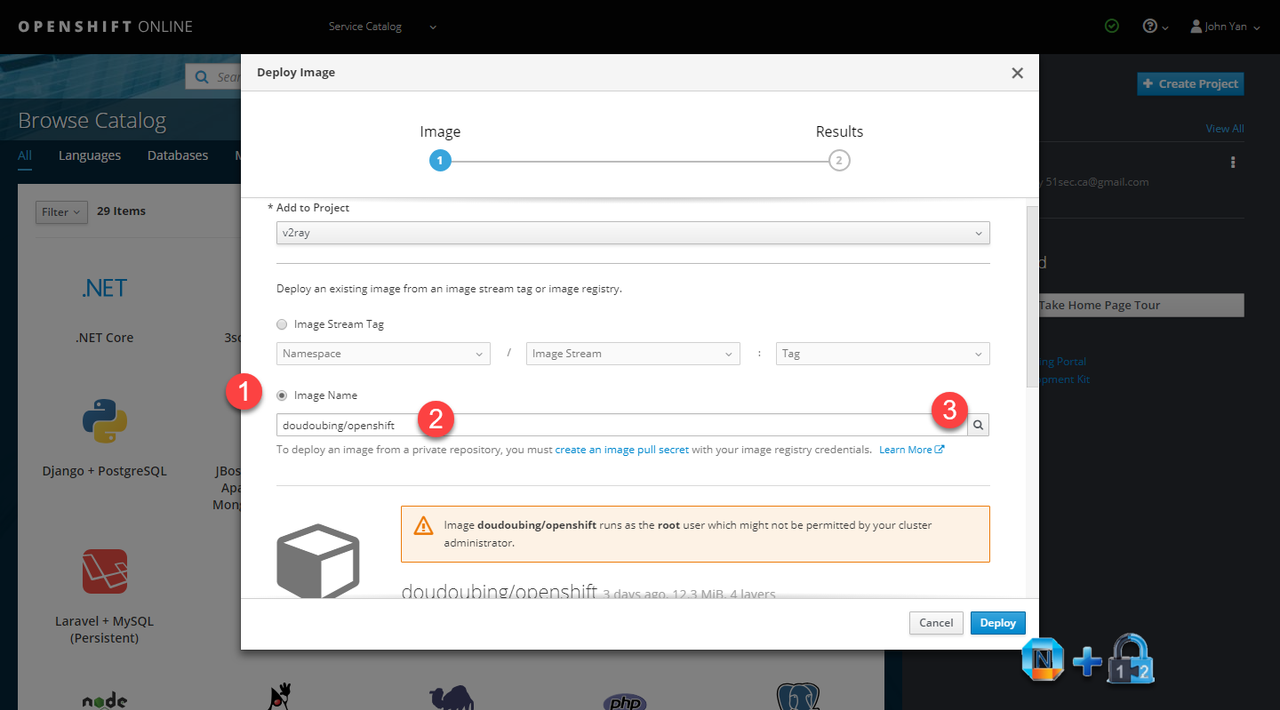Click the search magnifier button beside image name

(x=978, y=425)
